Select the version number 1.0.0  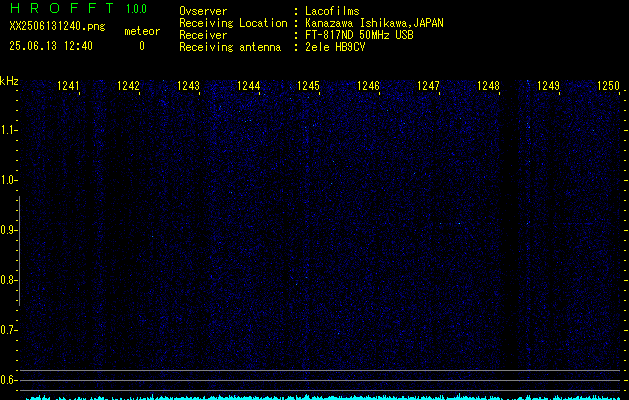[x=136, y=9]
